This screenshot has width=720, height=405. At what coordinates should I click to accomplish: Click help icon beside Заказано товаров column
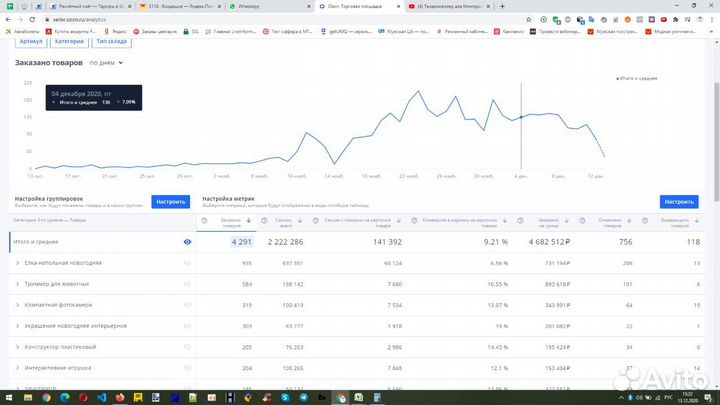coord(205,220)
